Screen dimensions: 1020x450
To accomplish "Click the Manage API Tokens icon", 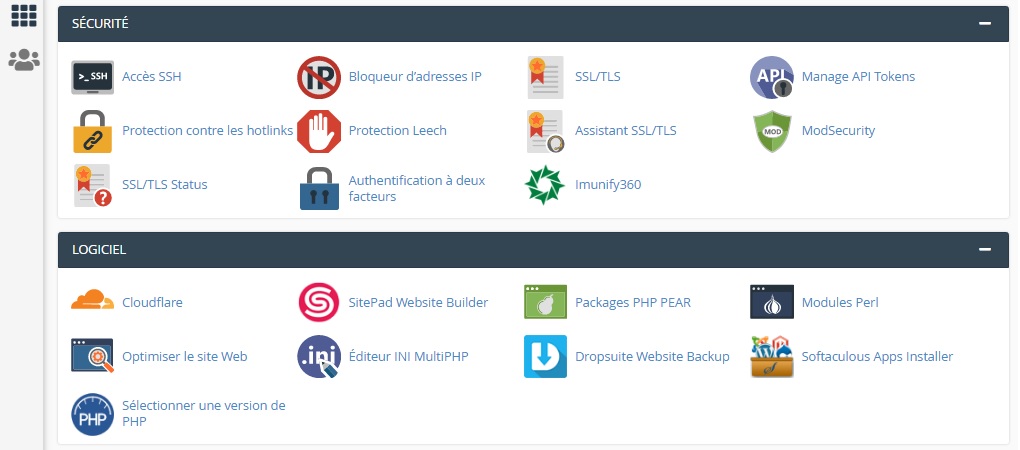I will coord(772,77).
